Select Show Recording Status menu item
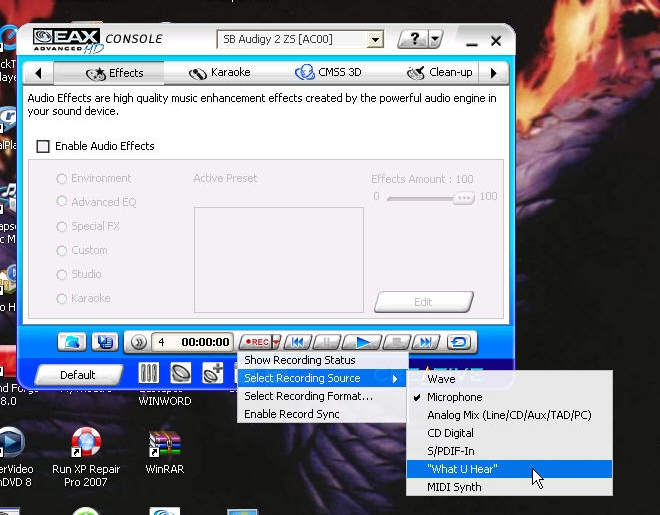This screenshot has width=660, height=515. [300, 360]
